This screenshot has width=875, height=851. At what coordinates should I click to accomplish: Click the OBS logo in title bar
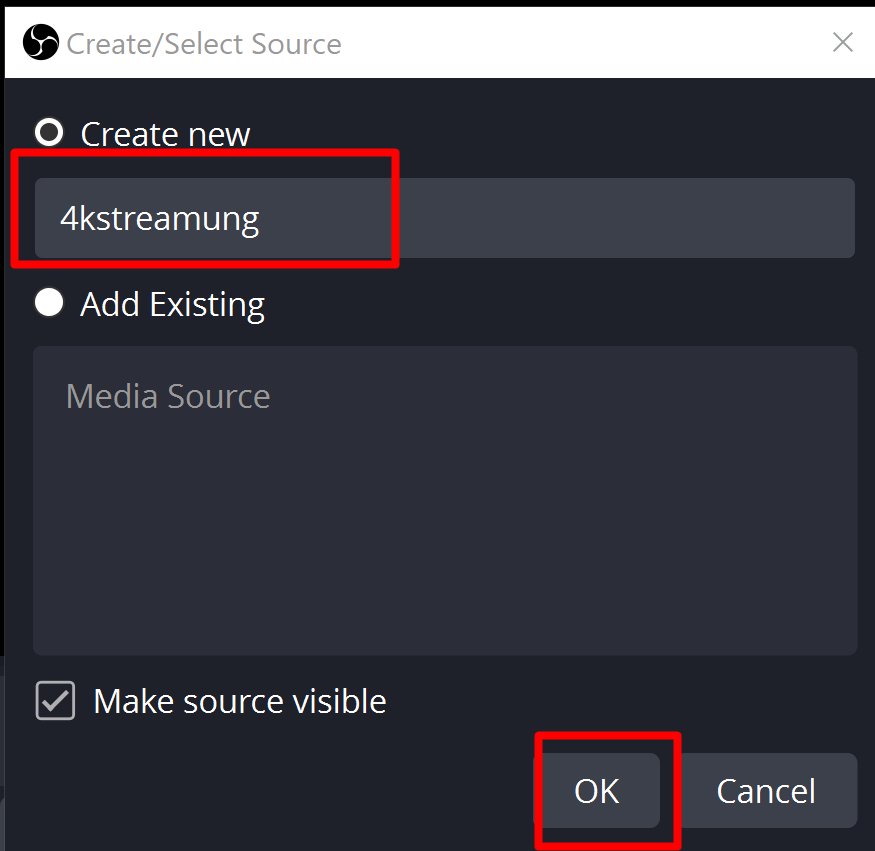41,43
